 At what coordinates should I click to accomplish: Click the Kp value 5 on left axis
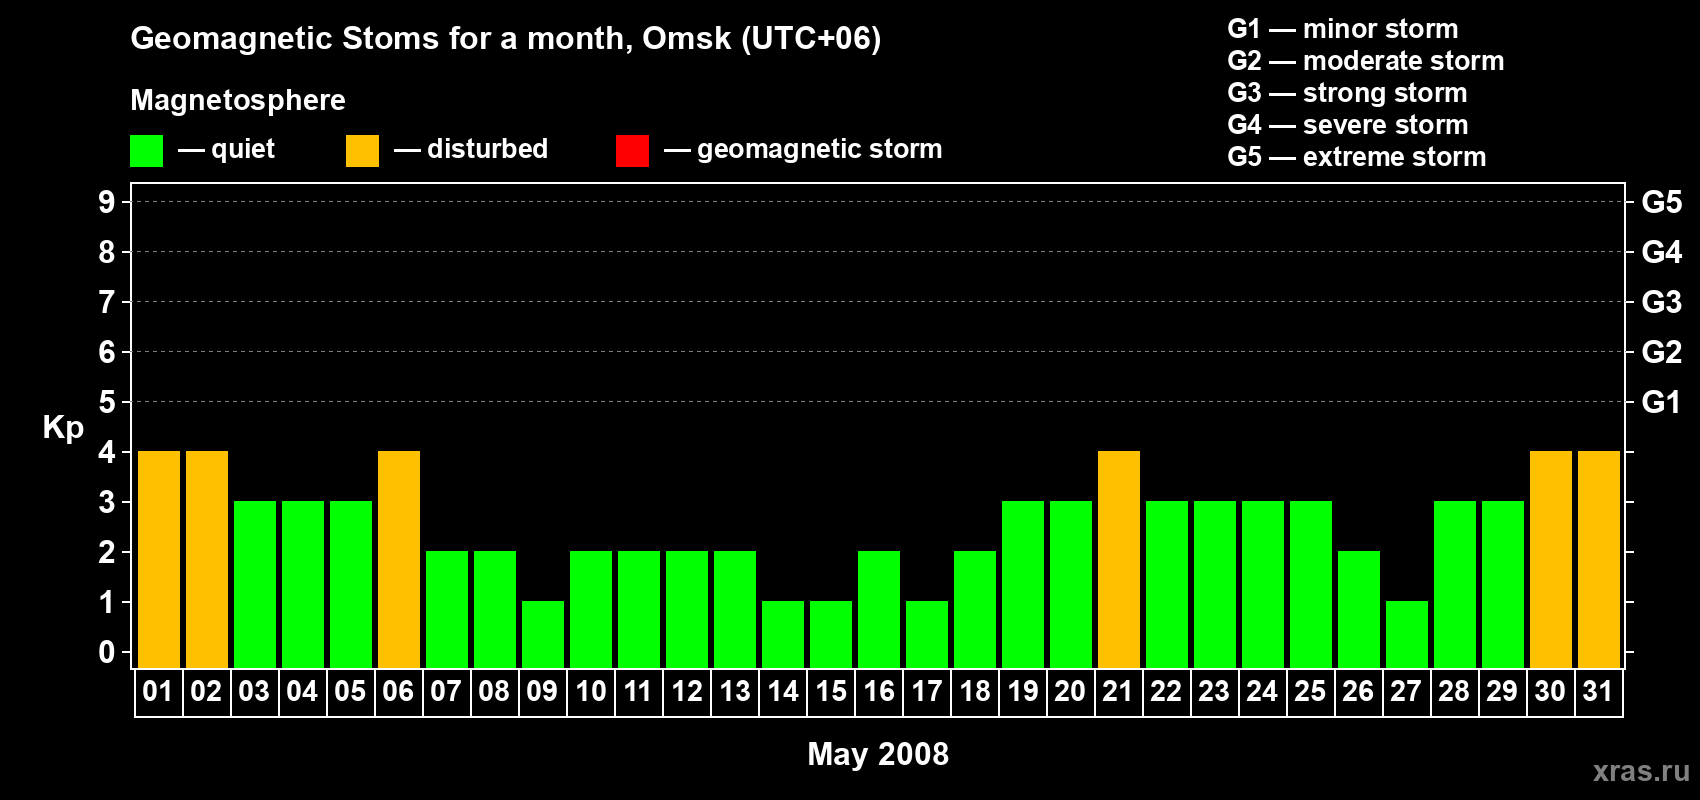point(107,402)
